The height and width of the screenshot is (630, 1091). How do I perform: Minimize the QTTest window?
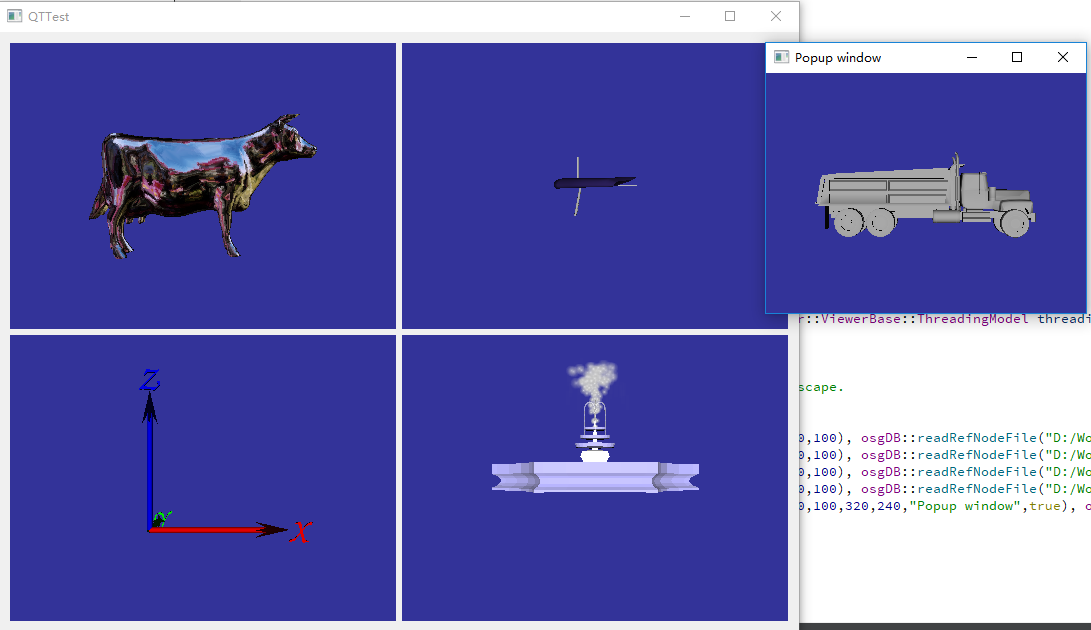pos(685,16)
